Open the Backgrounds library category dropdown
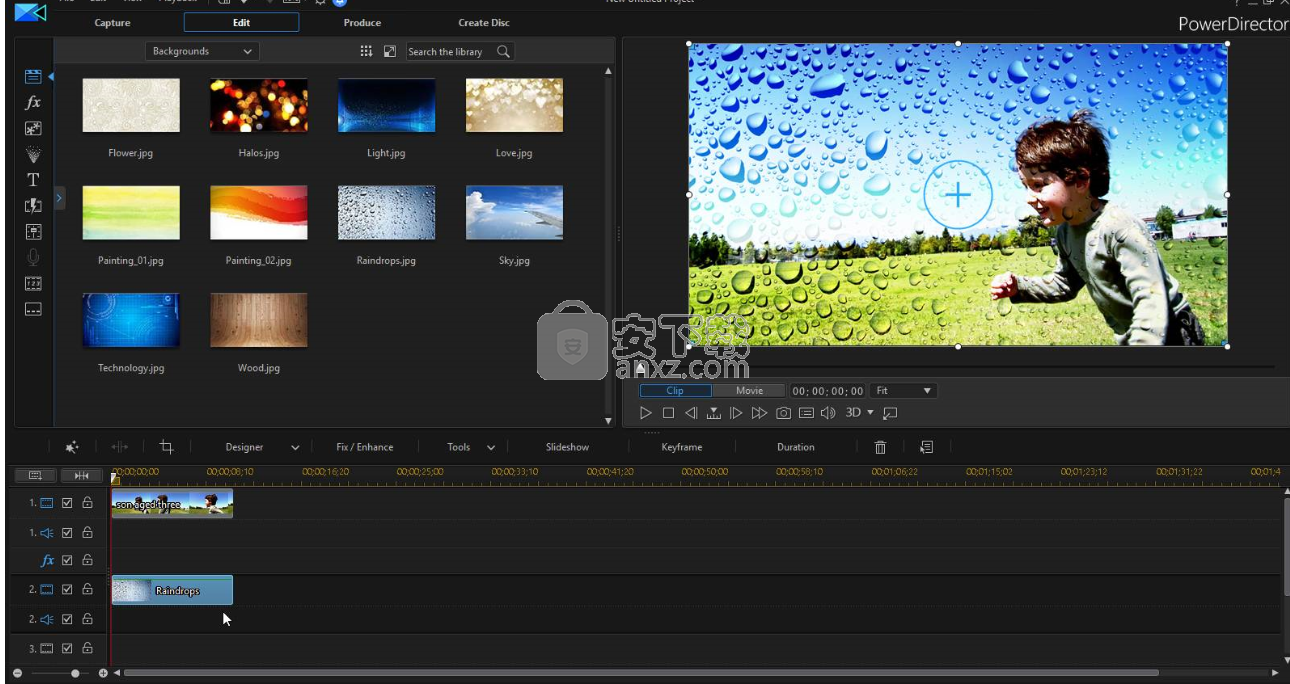The height and width of the screenshot is (684, 1290). coord(202,51)
